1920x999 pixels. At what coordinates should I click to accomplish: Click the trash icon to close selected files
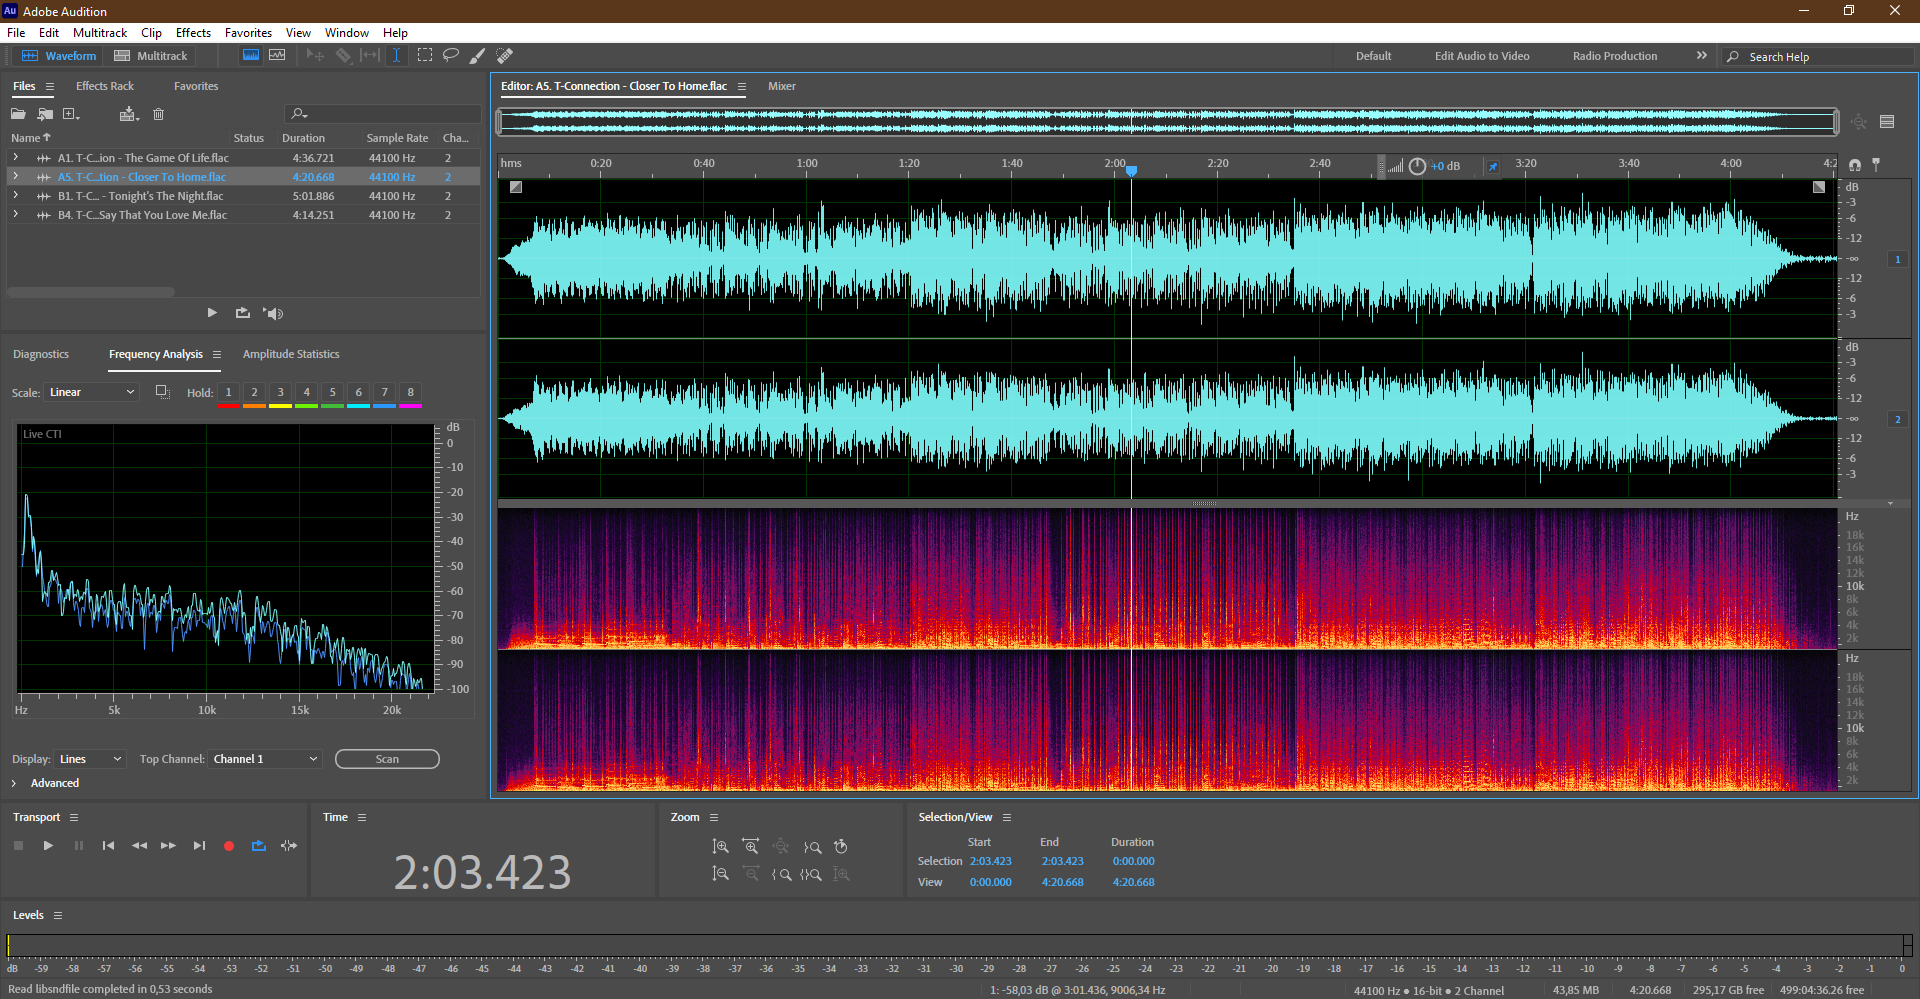coord(158,114)
